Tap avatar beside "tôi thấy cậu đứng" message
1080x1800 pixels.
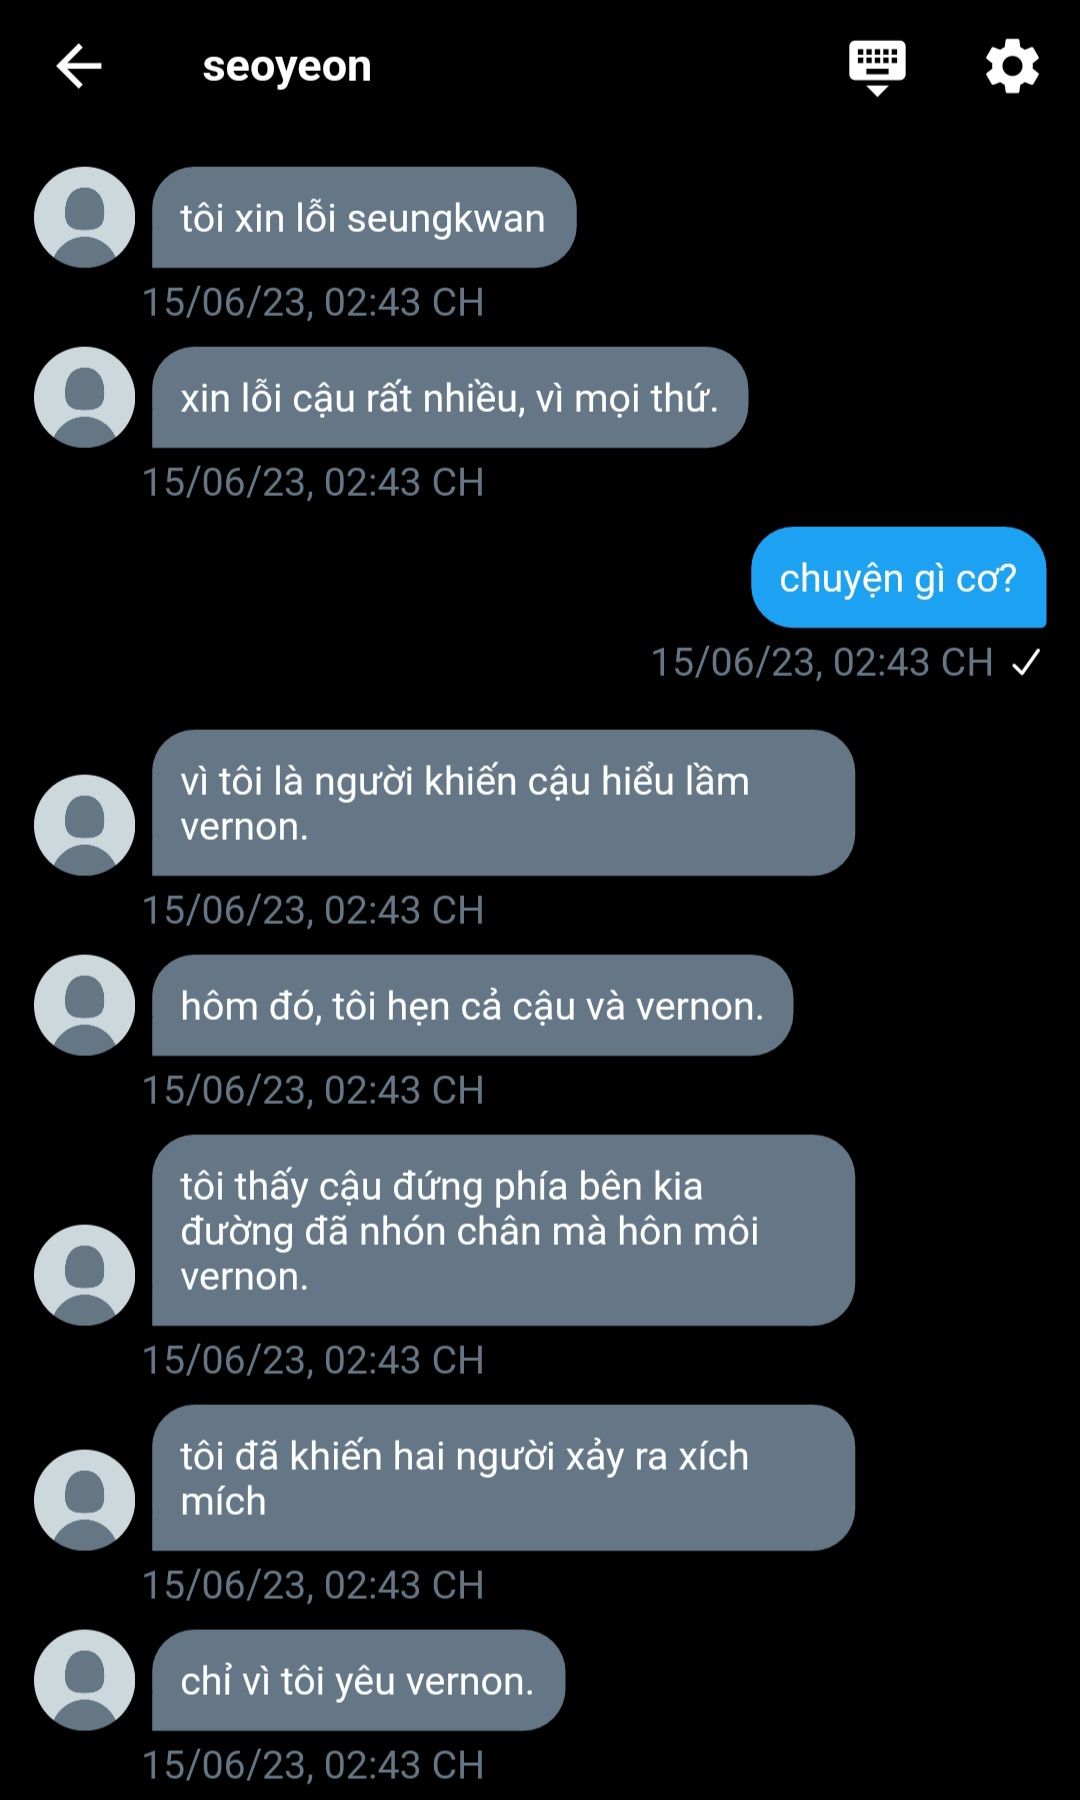[x=85, y=1275]
